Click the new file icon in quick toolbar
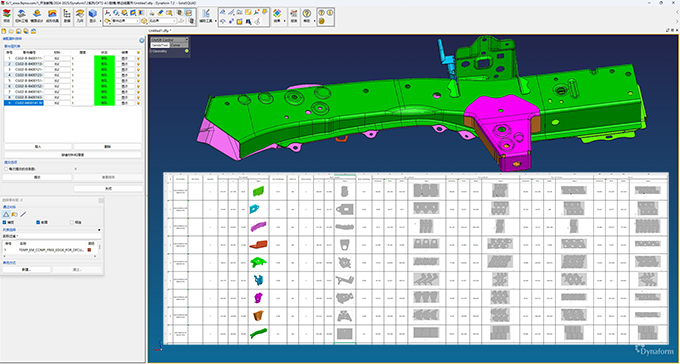This screenshot has width=680, height=364. pos(4,31)
